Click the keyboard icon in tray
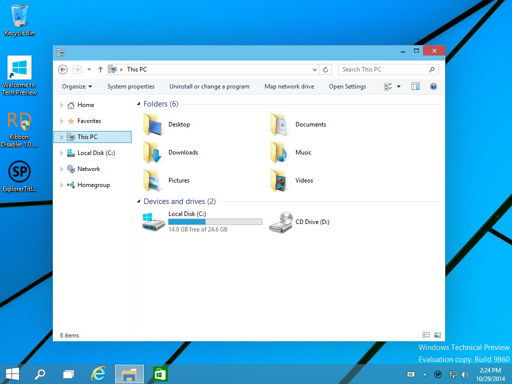This screenshot has height=384, width=512. coord(411,375)
